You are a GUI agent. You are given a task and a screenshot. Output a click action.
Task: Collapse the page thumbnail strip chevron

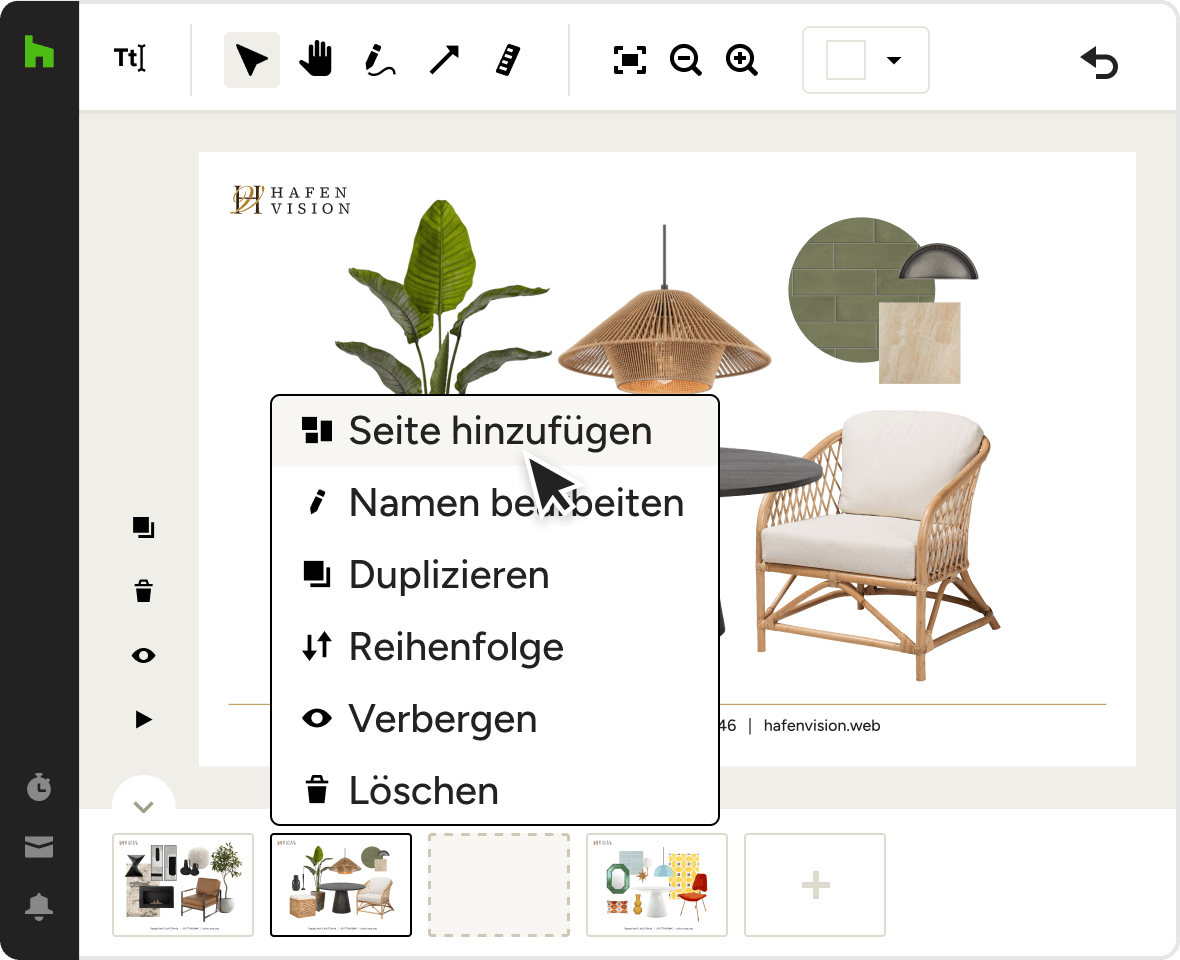tap(143, 807)
